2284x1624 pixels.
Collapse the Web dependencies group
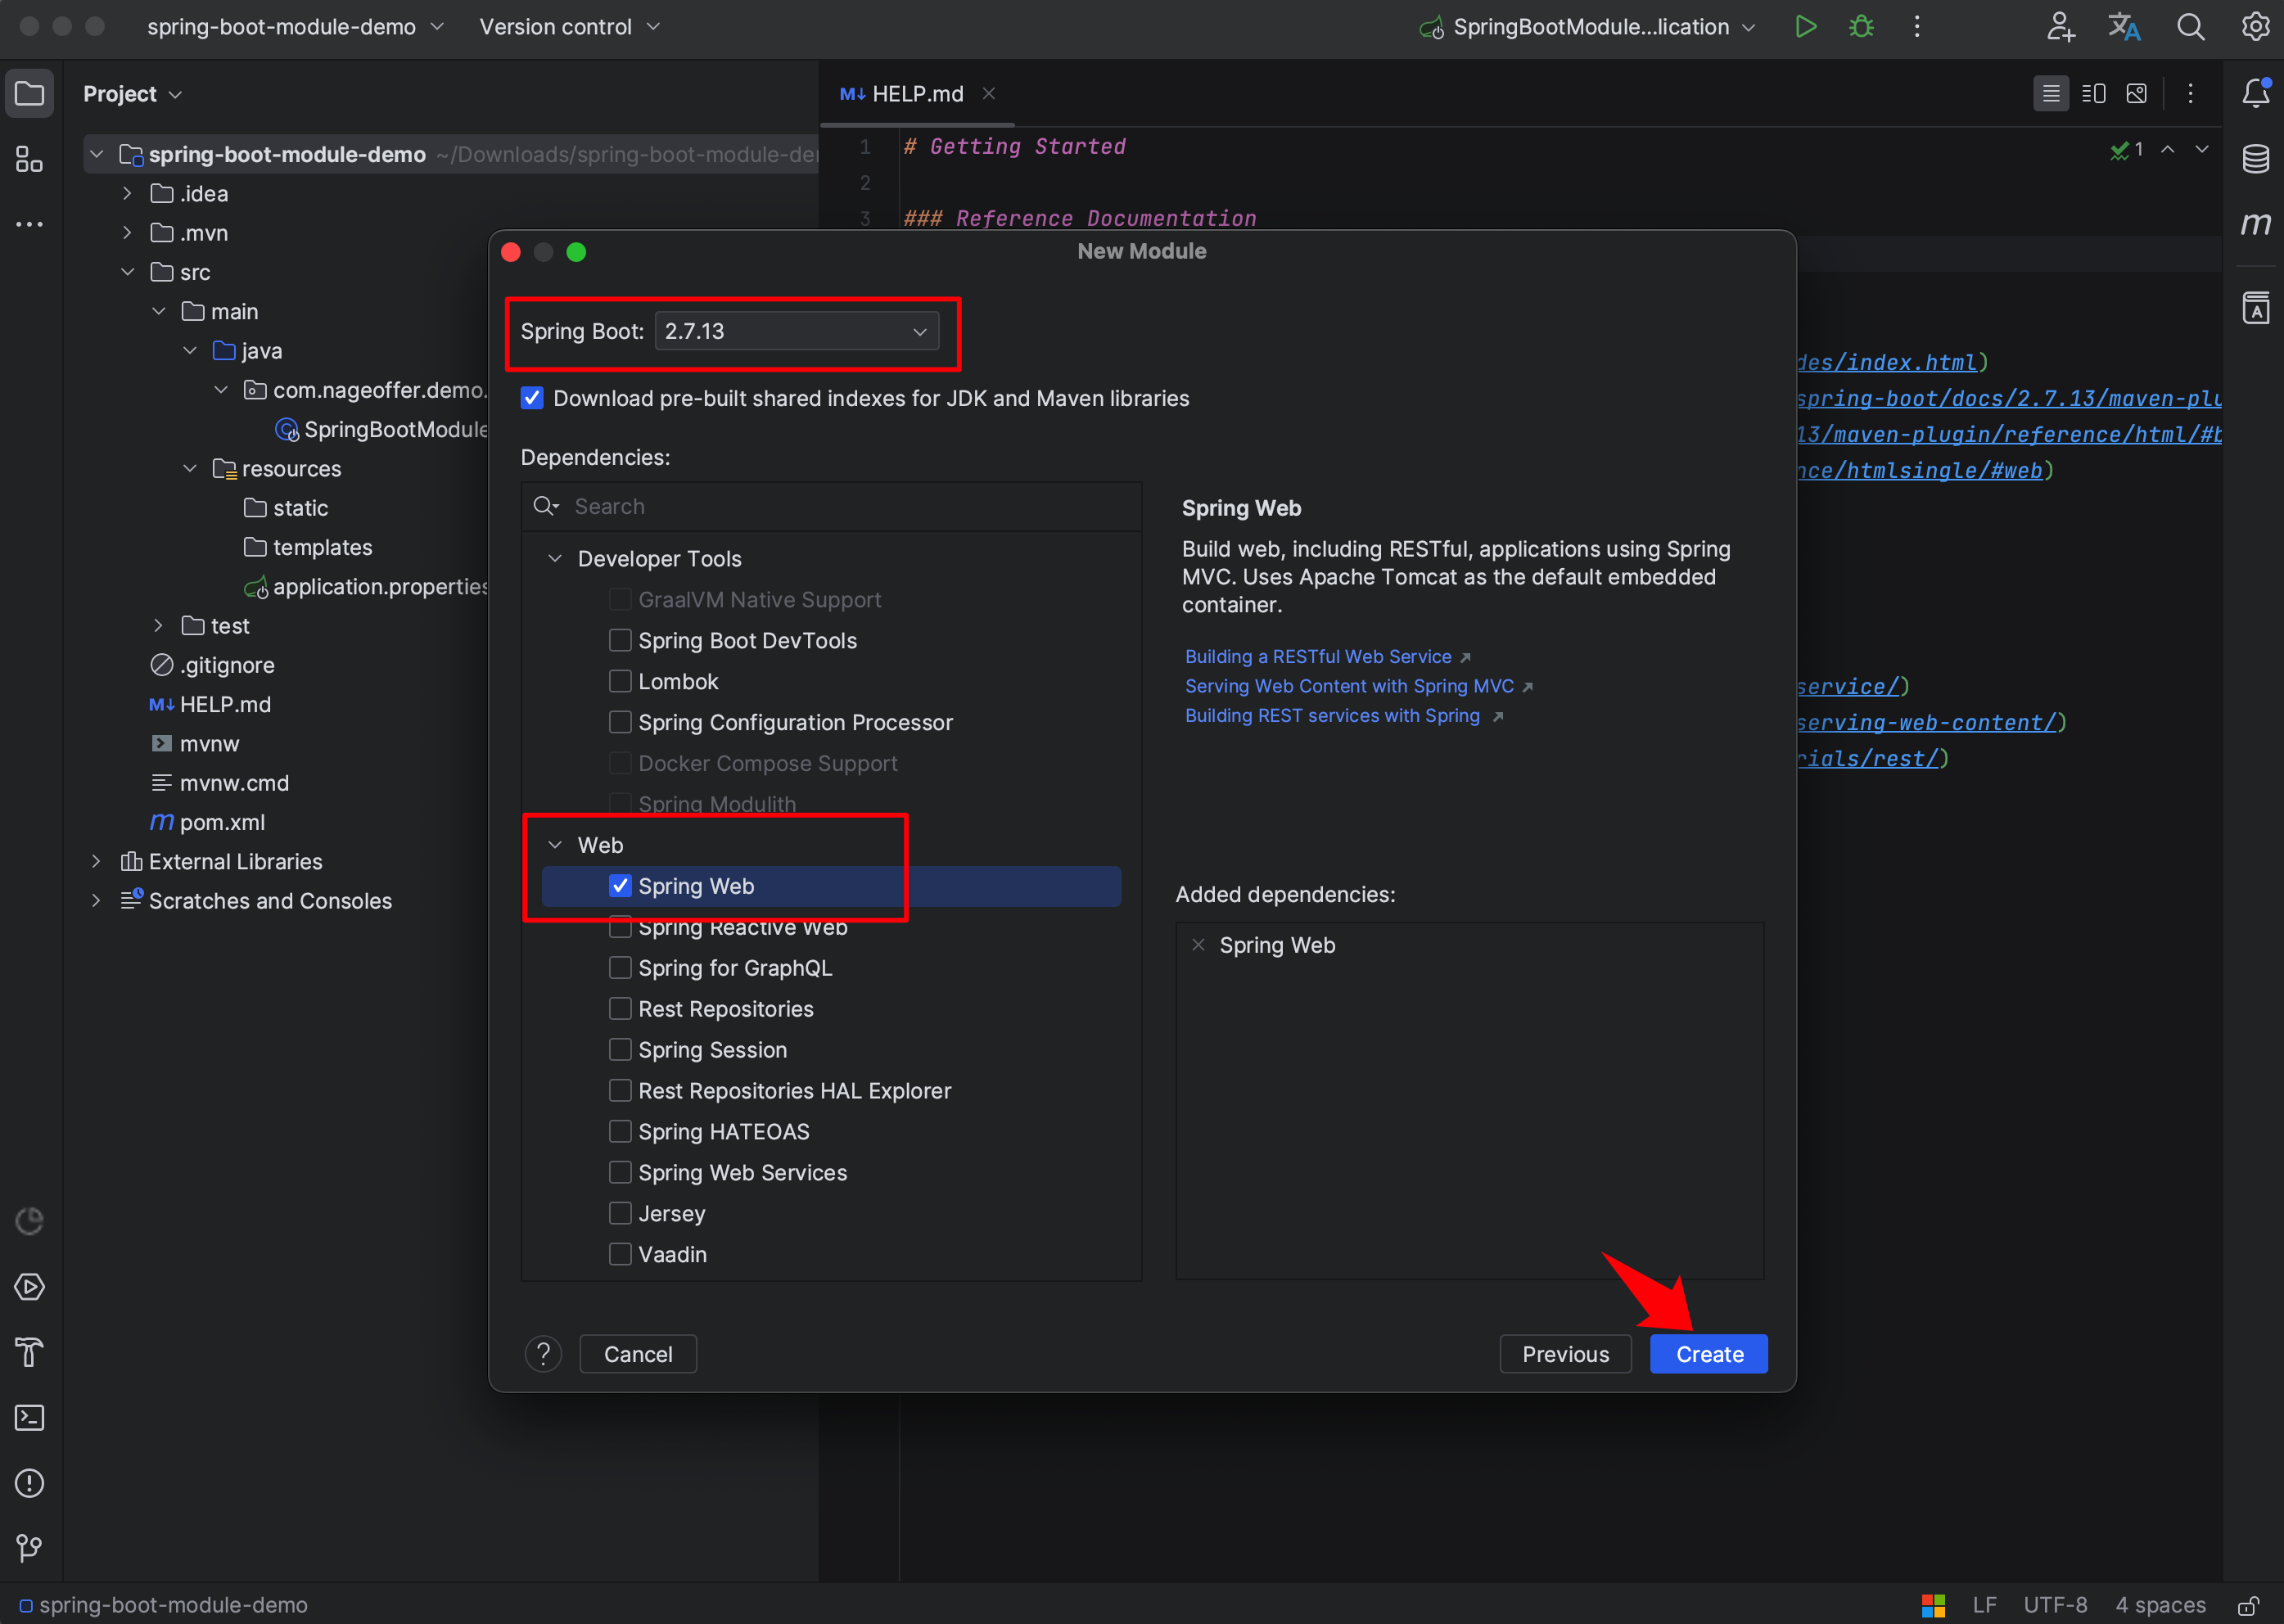click(x=555, y=845)
